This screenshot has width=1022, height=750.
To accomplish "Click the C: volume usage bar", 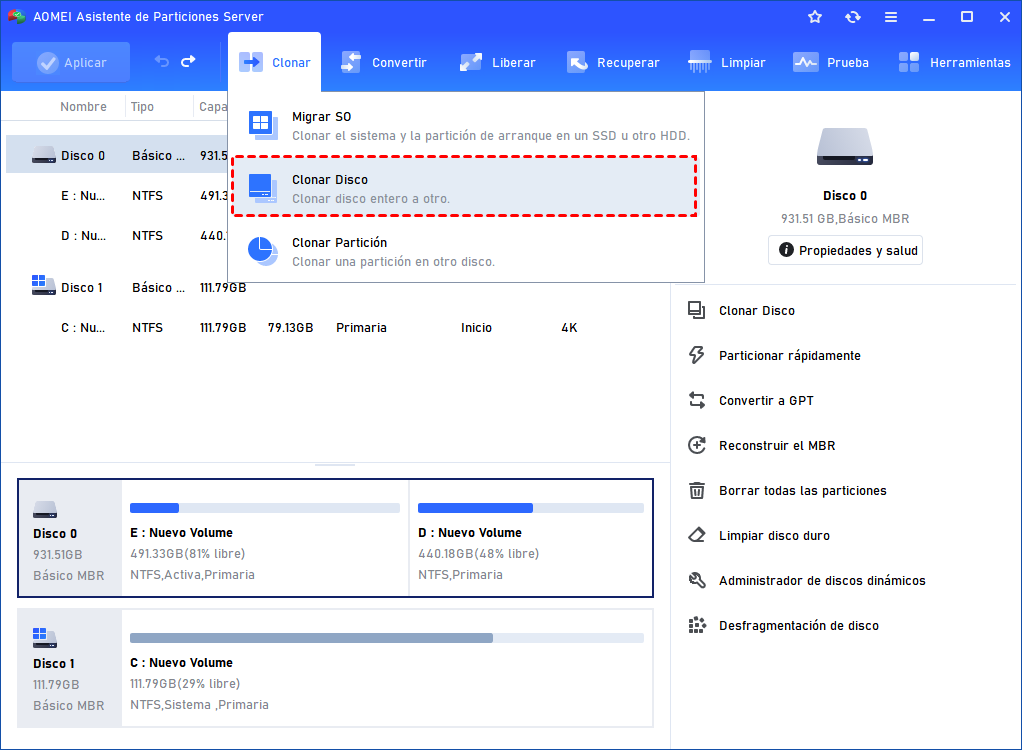I will (387, 638).
